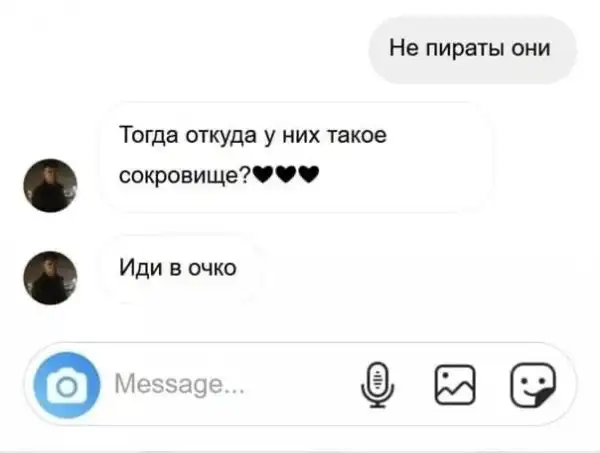The image size is (600, 453).
Task: Click the word "сокровище?" in the received message
Action: click(x=185, y=176)
